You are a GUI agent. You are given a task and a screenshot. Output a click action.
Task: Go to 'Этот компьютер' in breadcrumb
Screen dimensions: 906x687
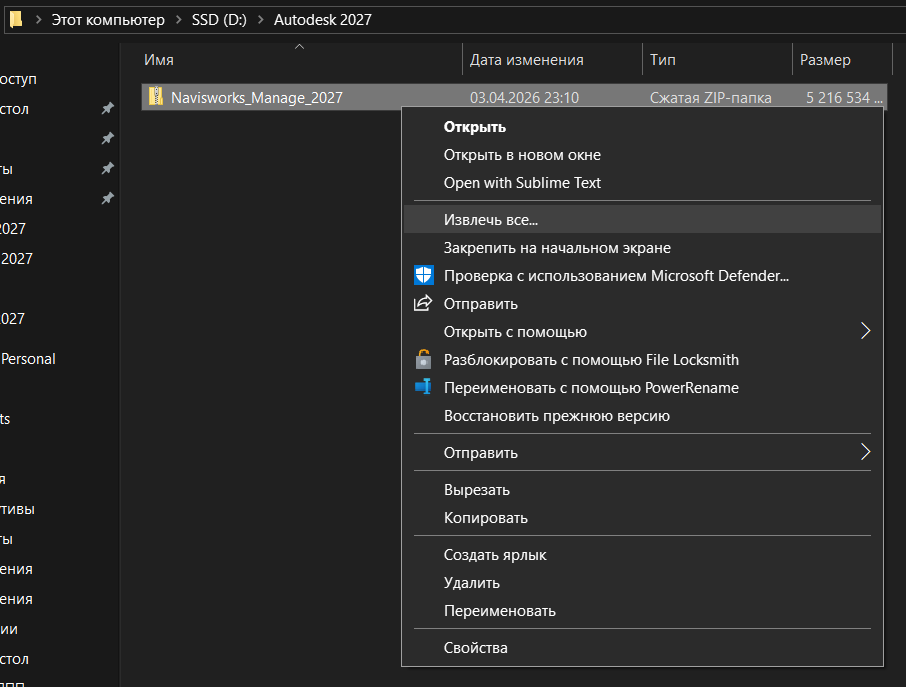pos(108,20)
